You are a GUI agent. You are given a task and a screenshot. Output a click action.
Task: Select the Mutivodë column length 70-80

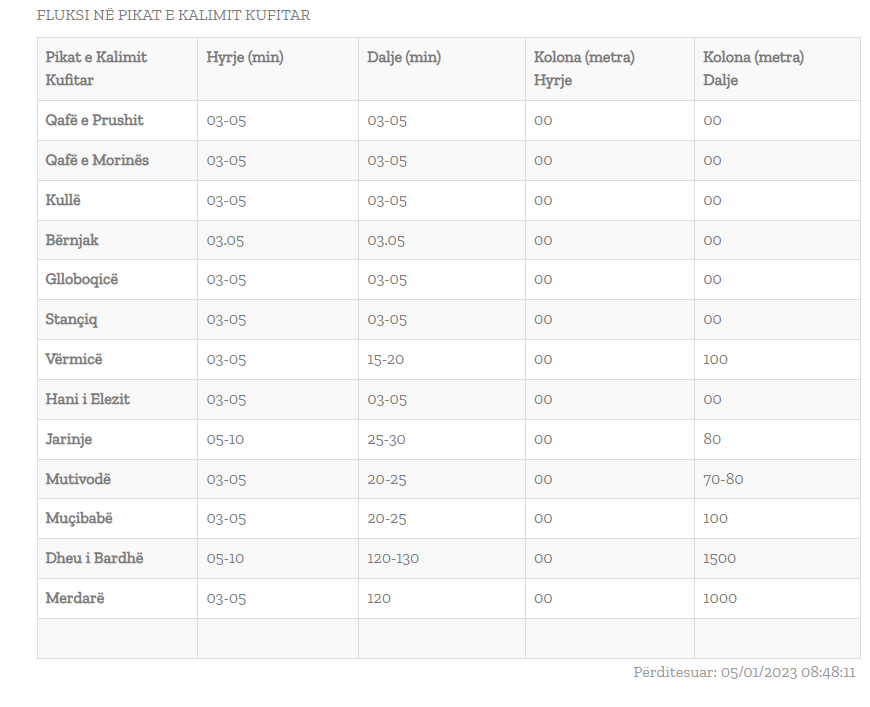(x=723, y=479)
